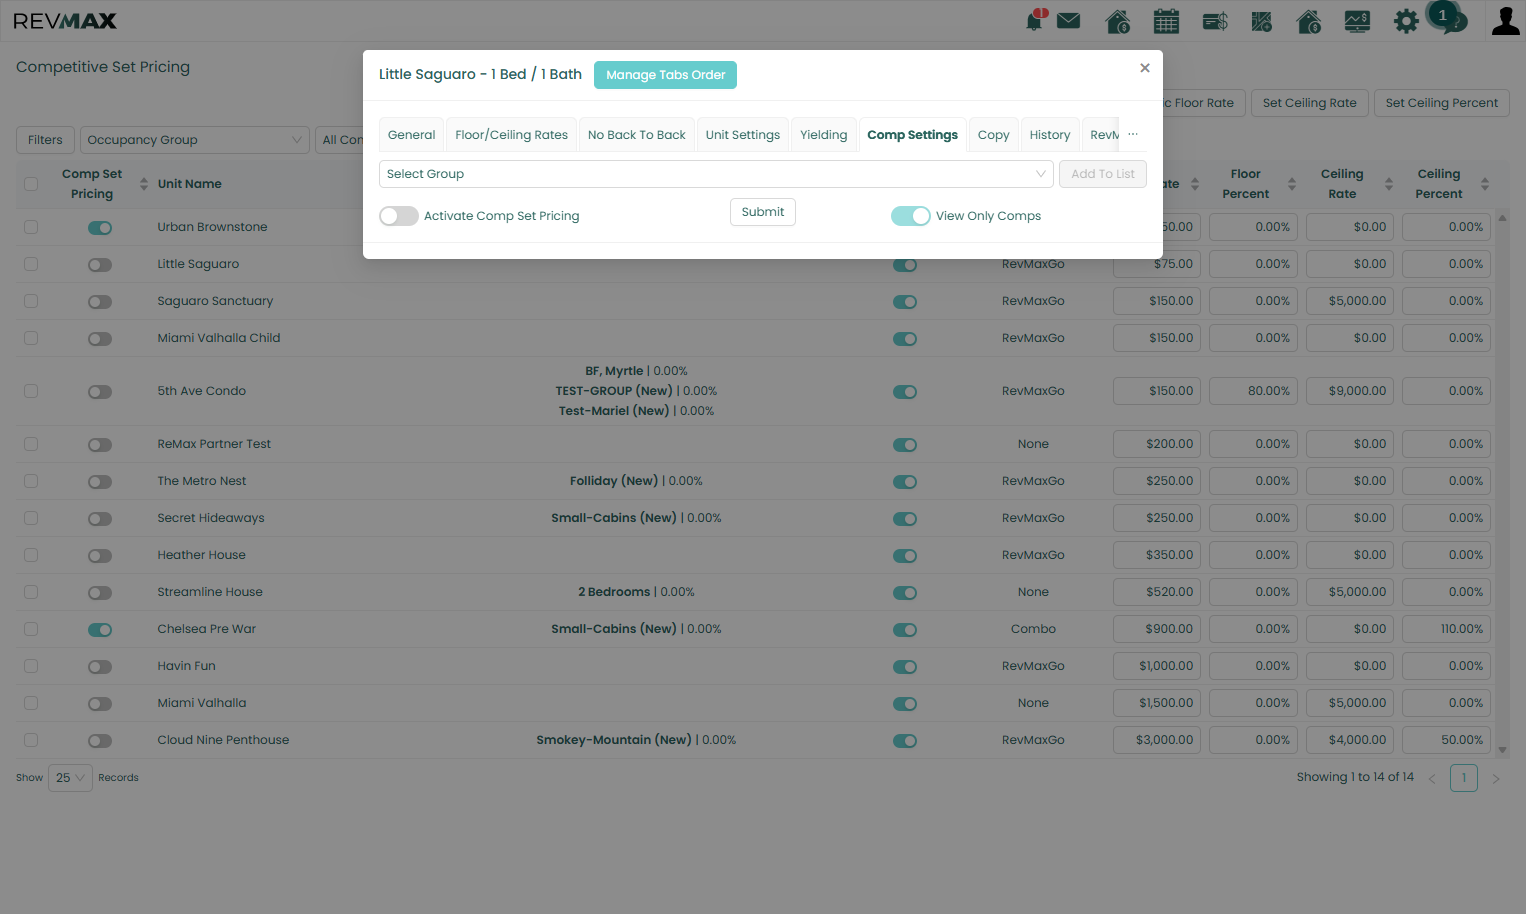
Task: Turn off View Only Comps switch
Action: click(911, 216)
